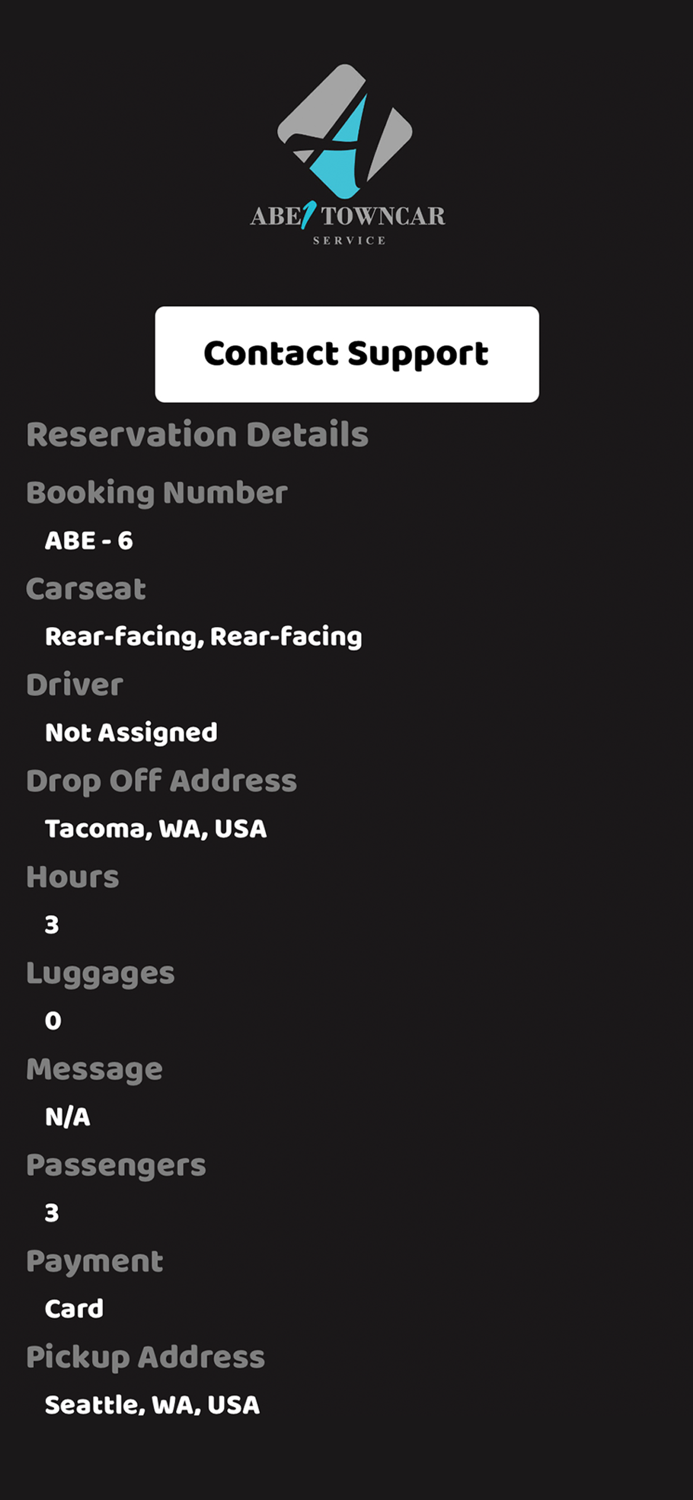
Task: Select the Drop Off Address label
Action: pyautogui.click(x=161, y=780)
